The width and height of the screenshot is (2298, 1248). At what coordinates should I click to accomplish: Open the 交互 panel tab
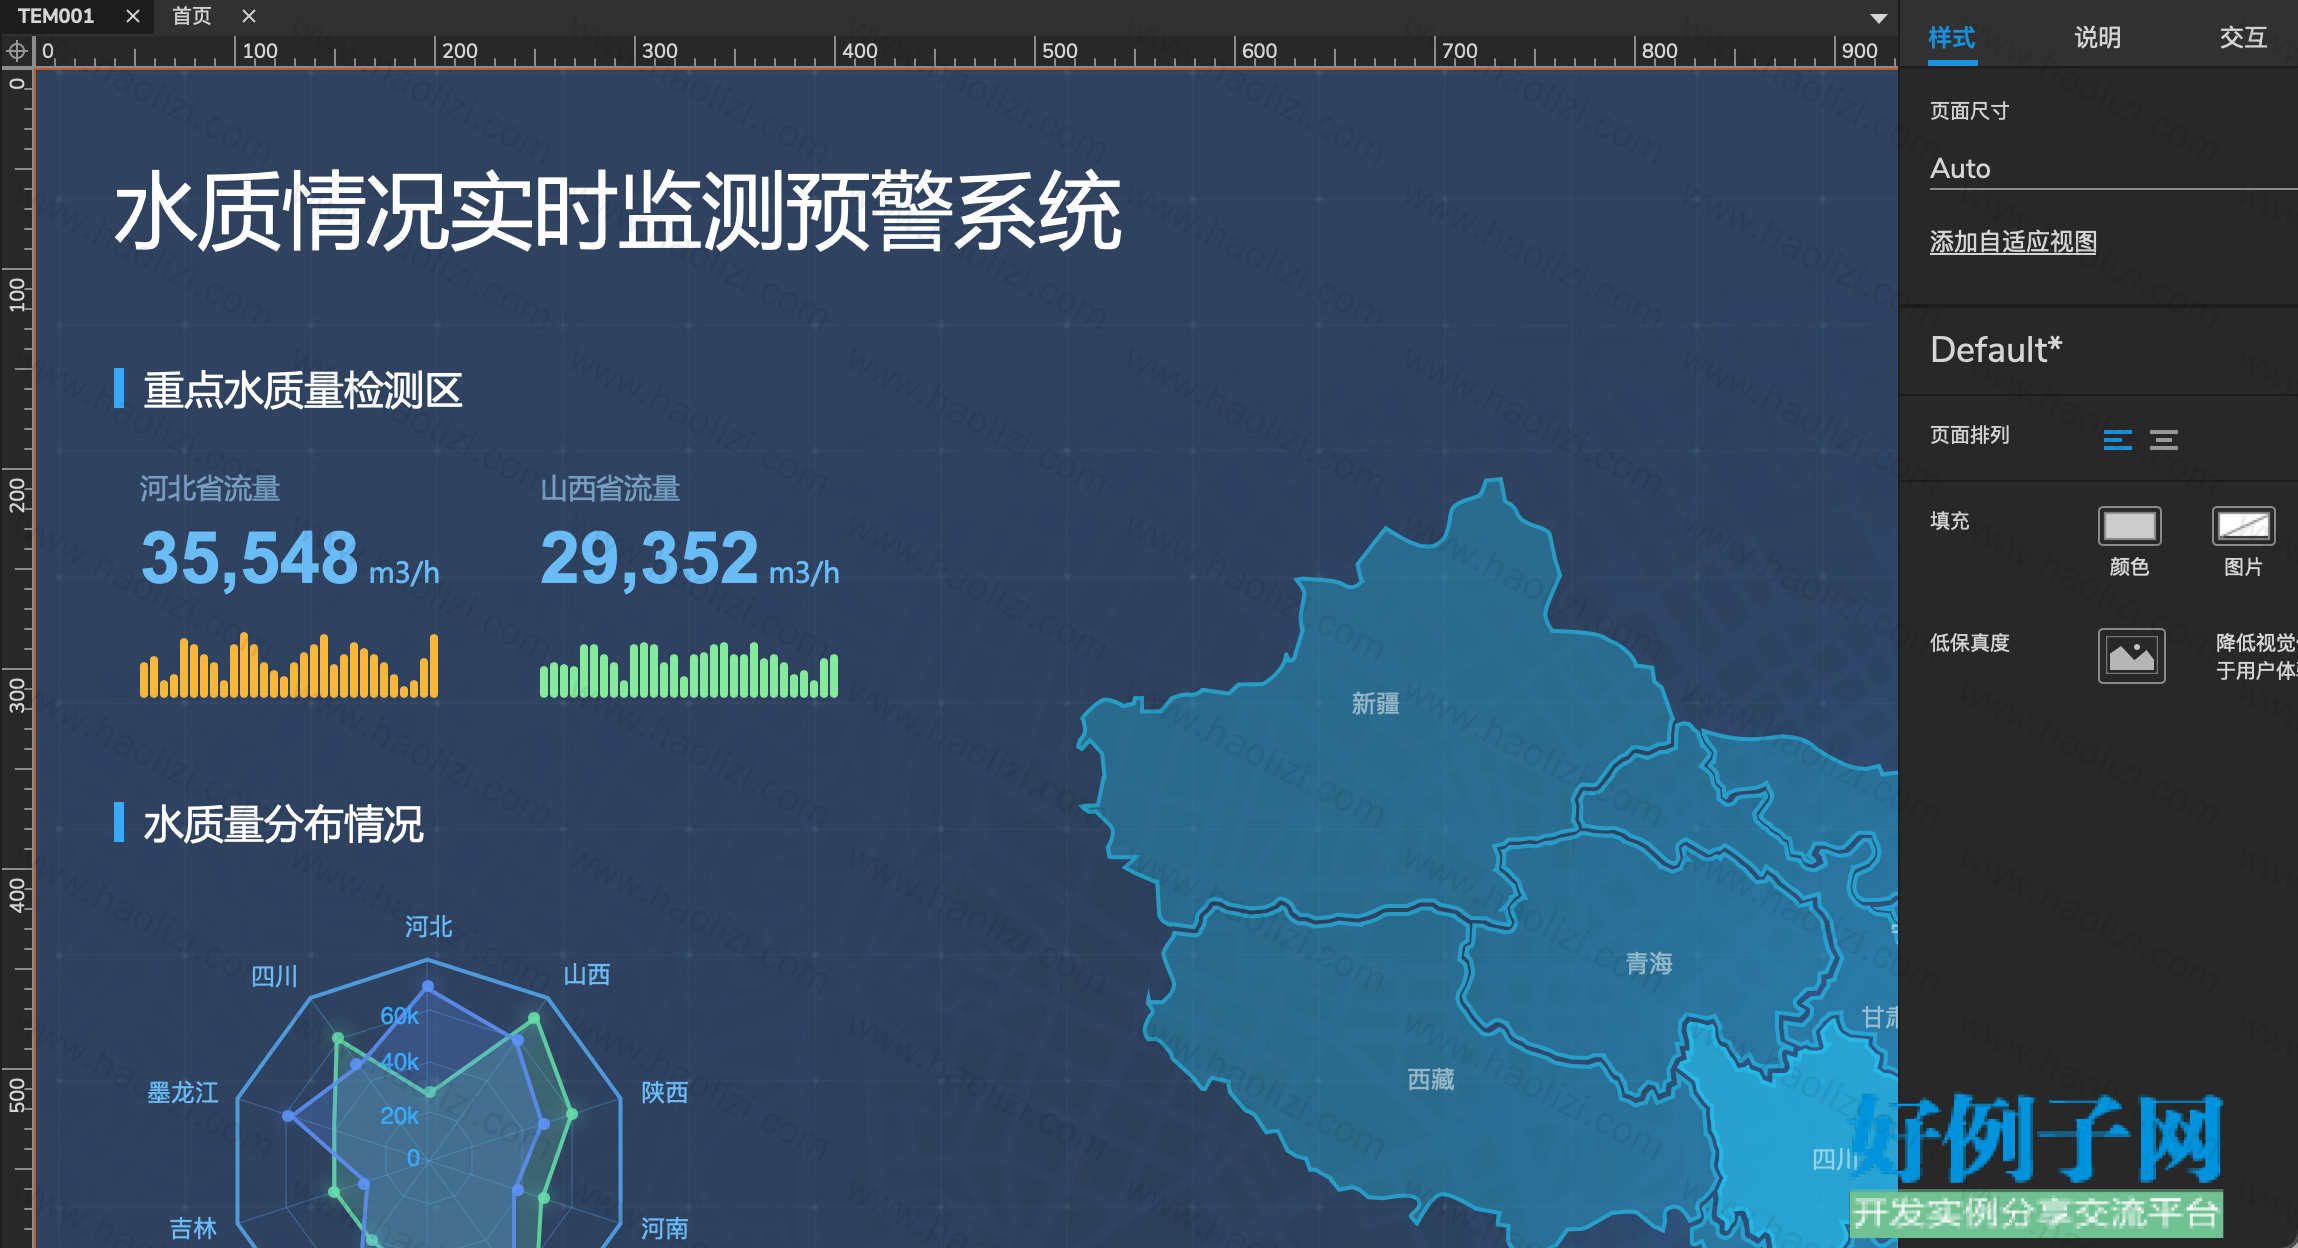pyautogui.click(x=2243, y=38)
